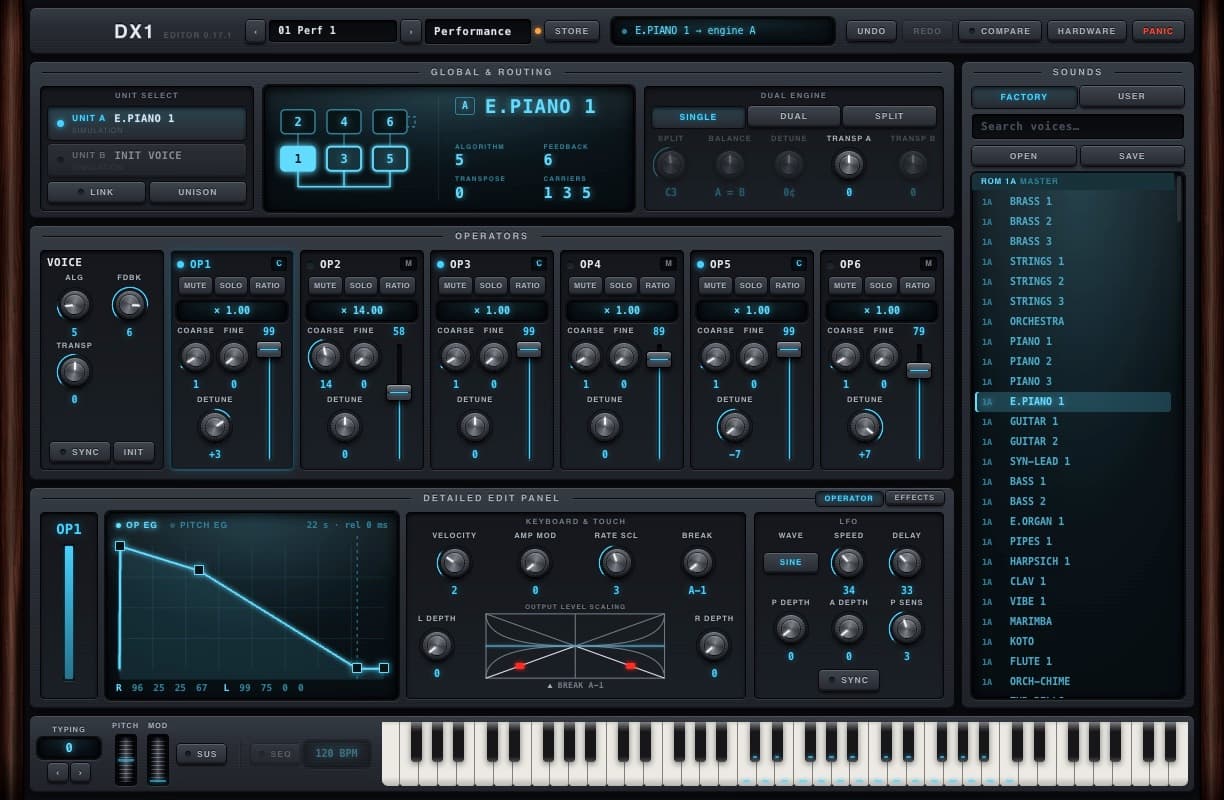Click the Undo button
Screen dimensions: 1224x800
pos(871,31)
